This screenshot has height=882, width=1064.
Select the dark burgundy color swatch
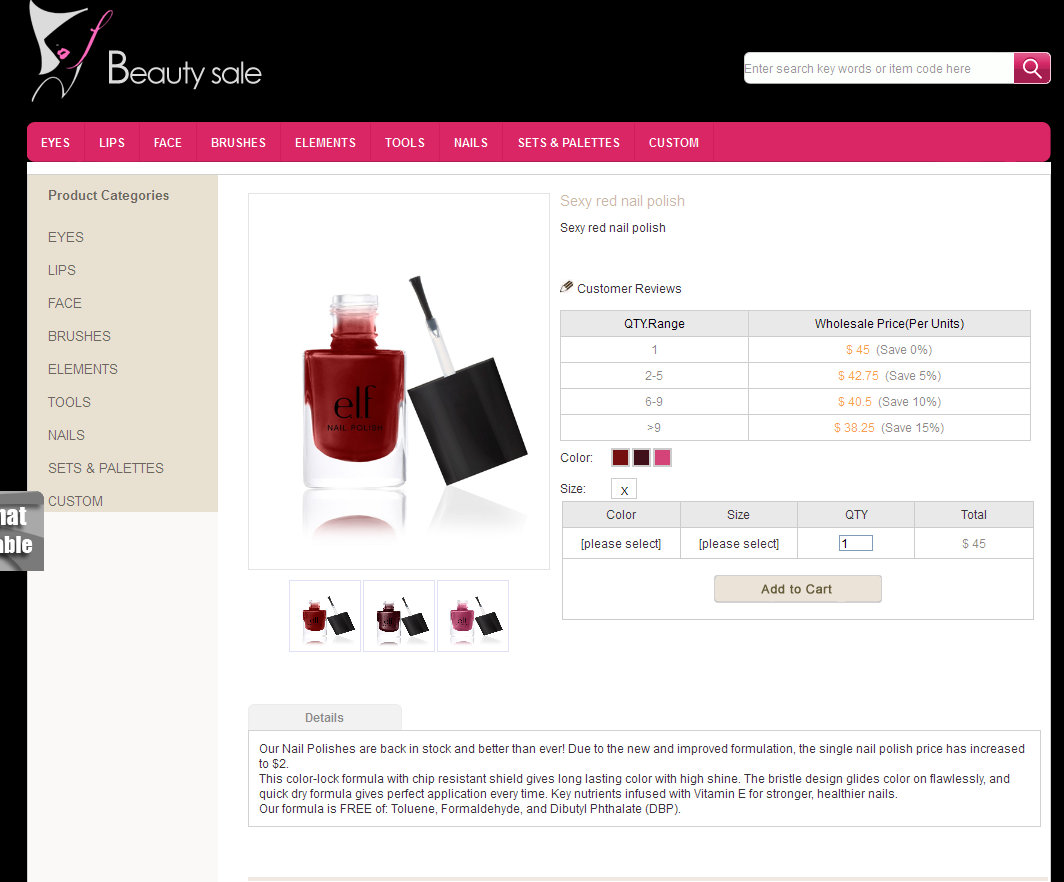(641, 457)
